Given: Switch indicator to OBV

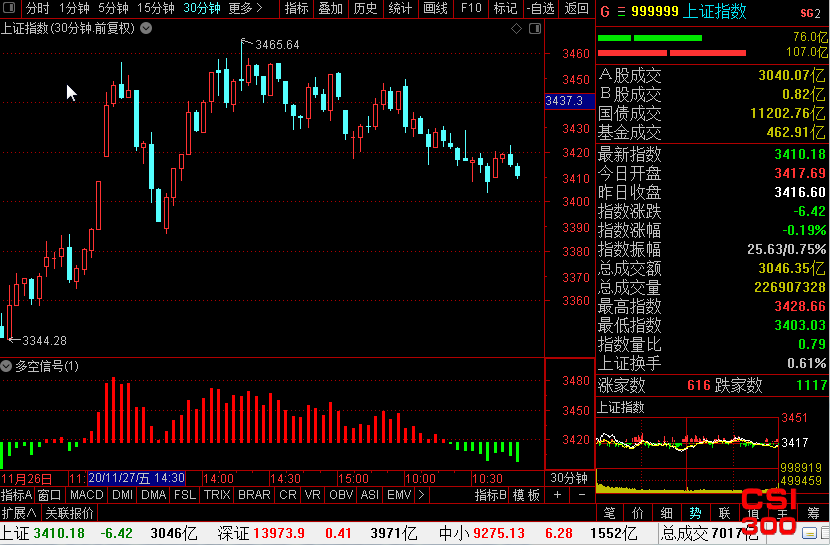Looking at the screenshot, I should click(x=341, y=495).
